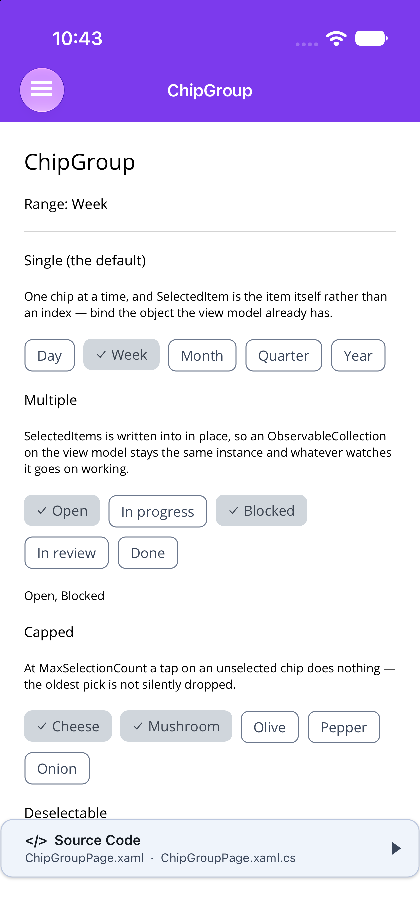Toggle the In review chip

click(66, 553)
